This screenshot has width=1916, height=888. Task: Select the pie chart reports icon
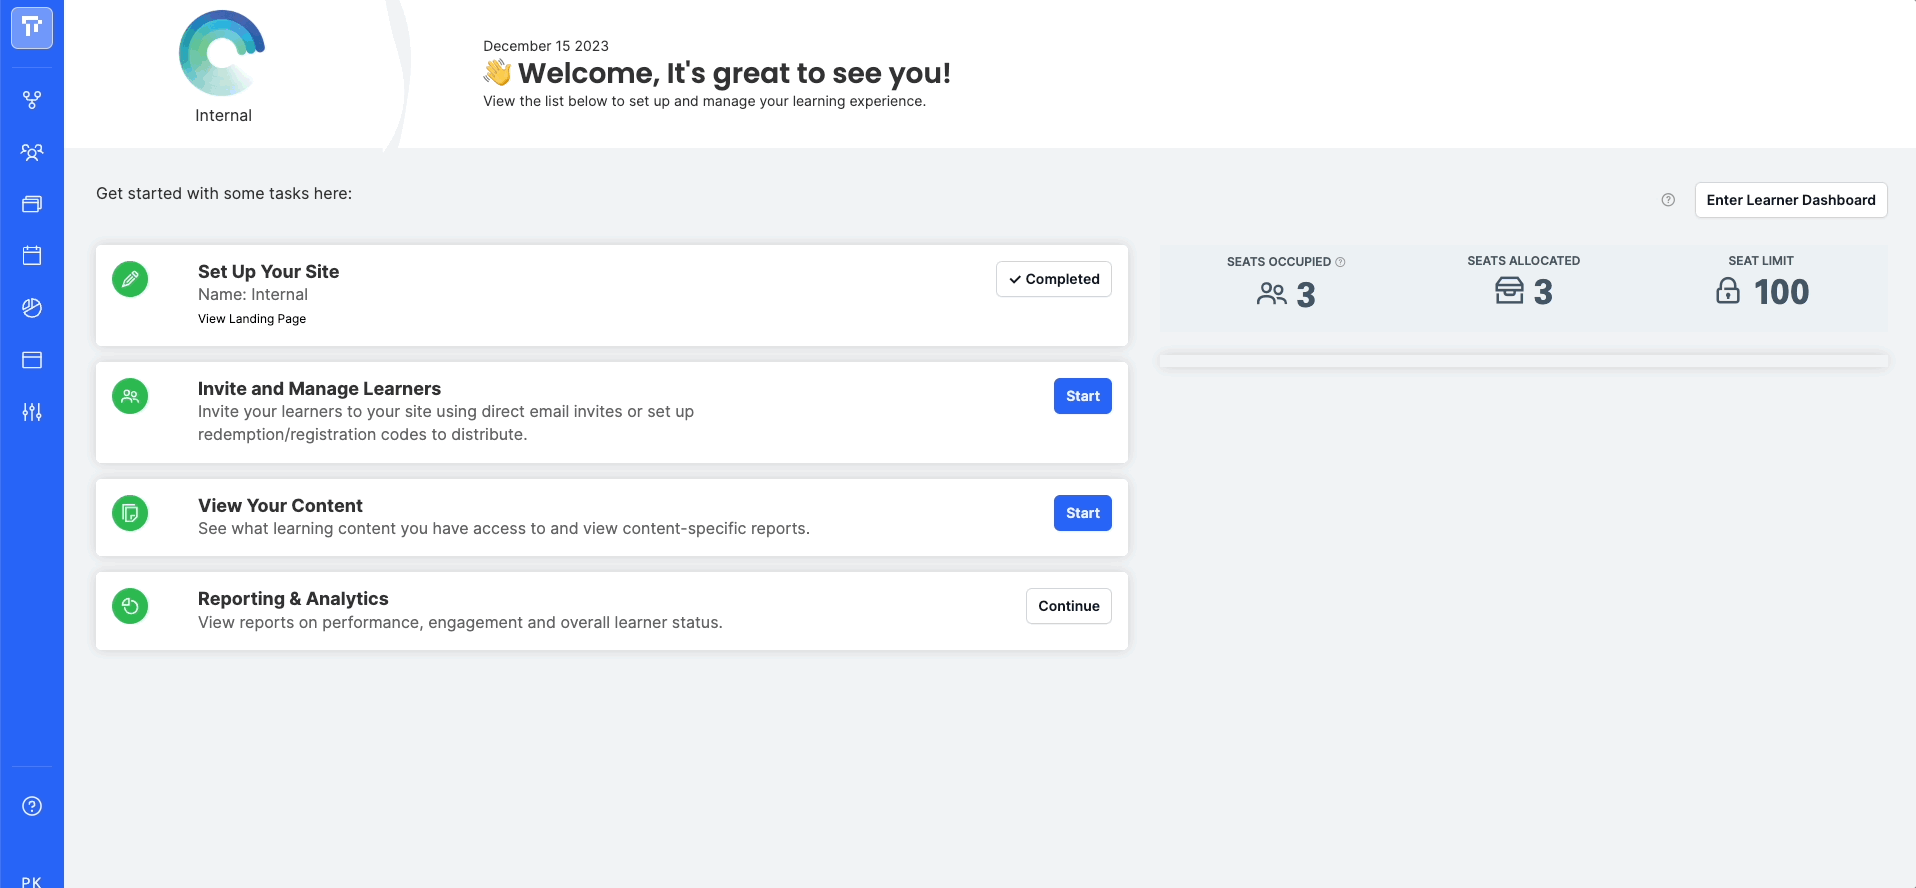point(32,308)
